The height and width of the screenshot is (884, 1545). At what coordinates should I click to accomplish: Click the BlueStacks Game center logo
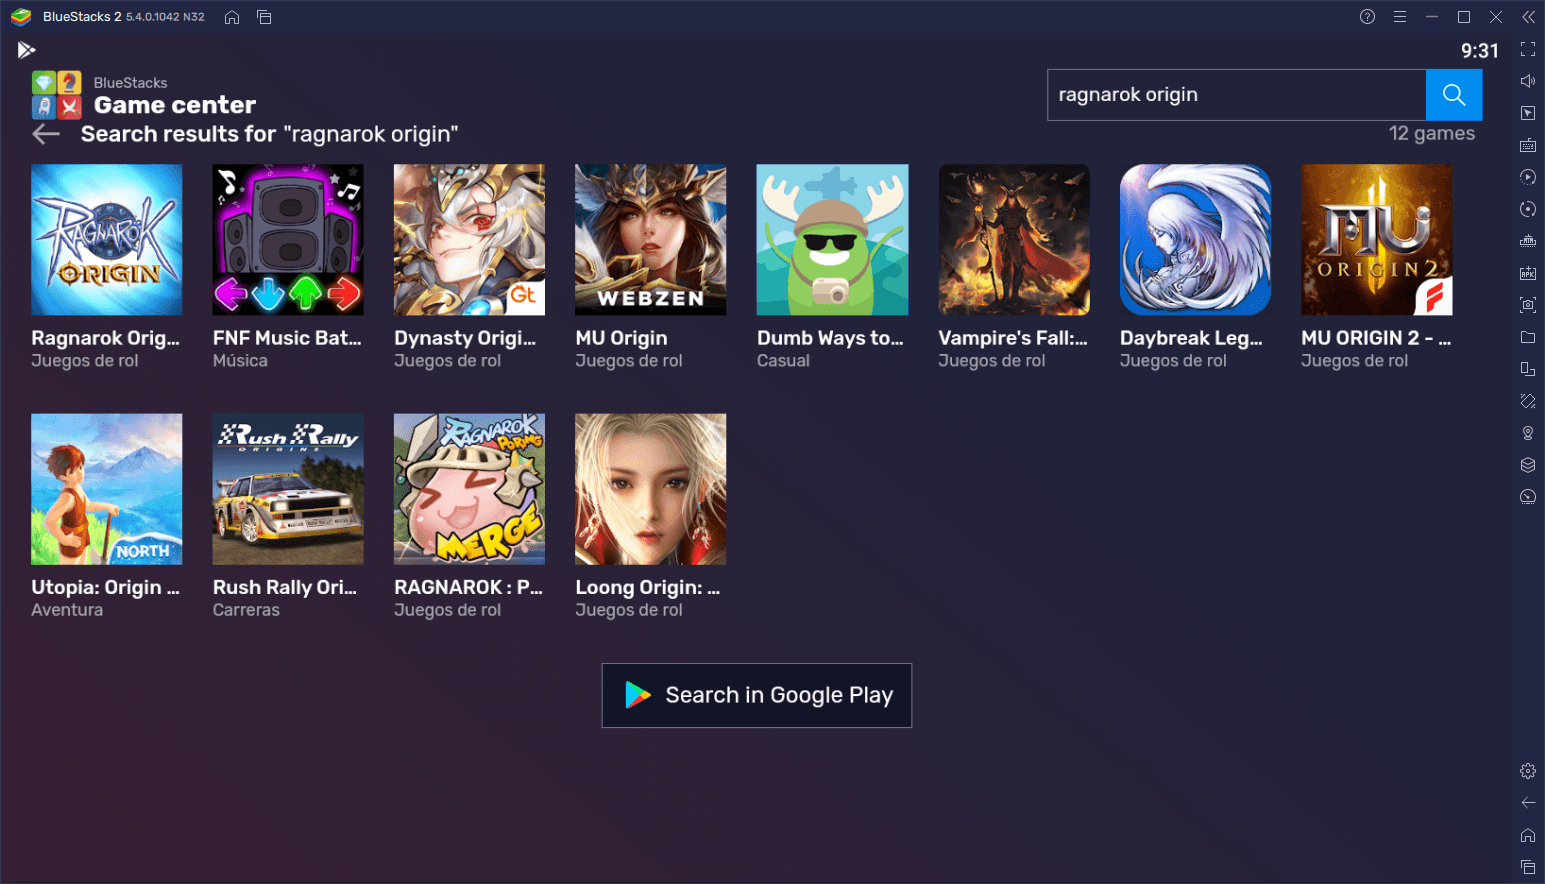tap(57, 95)
